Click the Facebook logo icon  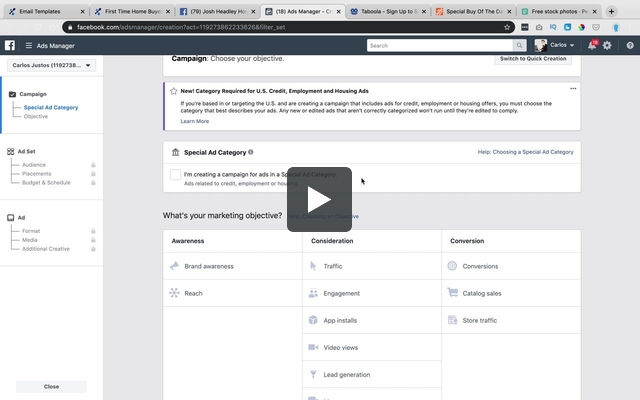pos(10,45)
